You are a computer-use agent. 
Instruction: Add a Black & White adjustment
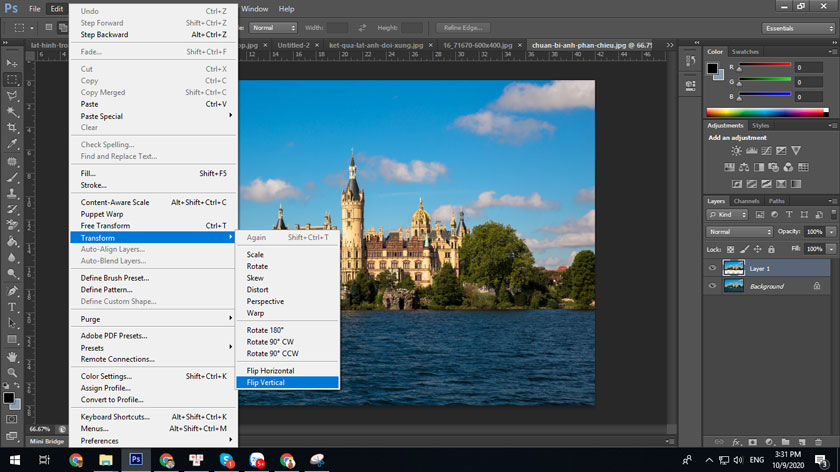(x=759, y=168)
